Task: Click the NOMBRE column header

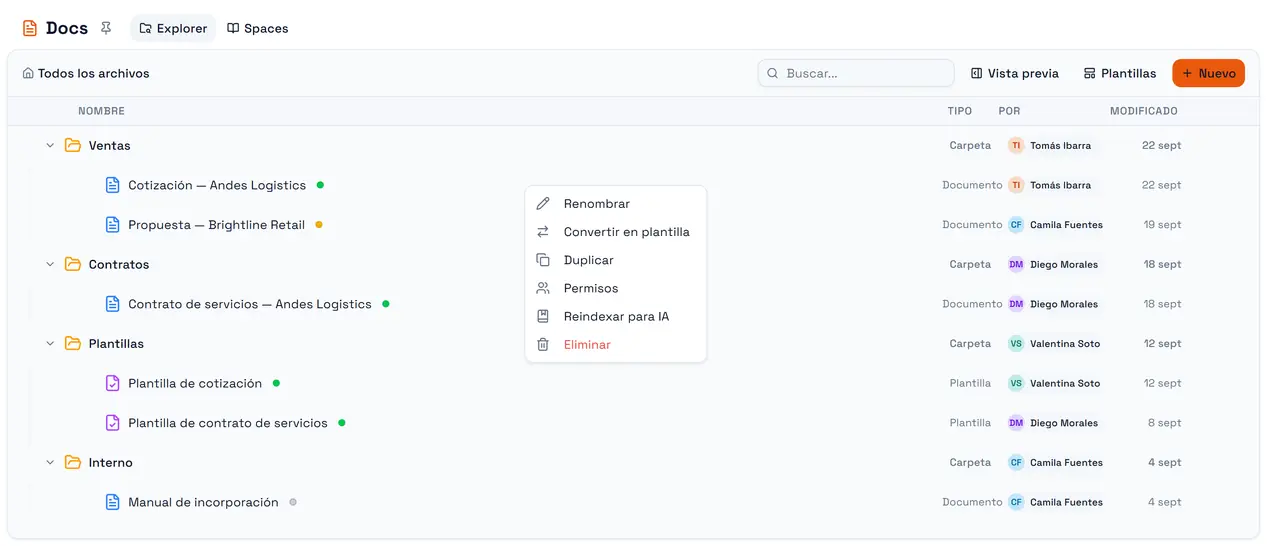Action: 101,111
